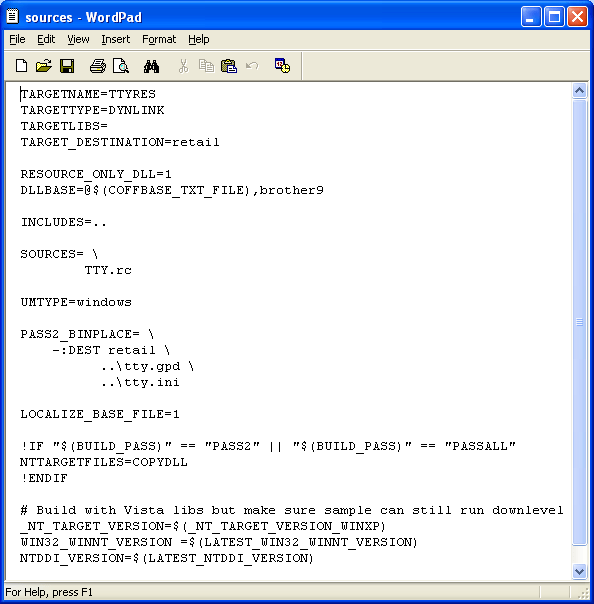Click the !IF BUILD_PASS condition line
This screenshot has width=594, height=604.
268,446
